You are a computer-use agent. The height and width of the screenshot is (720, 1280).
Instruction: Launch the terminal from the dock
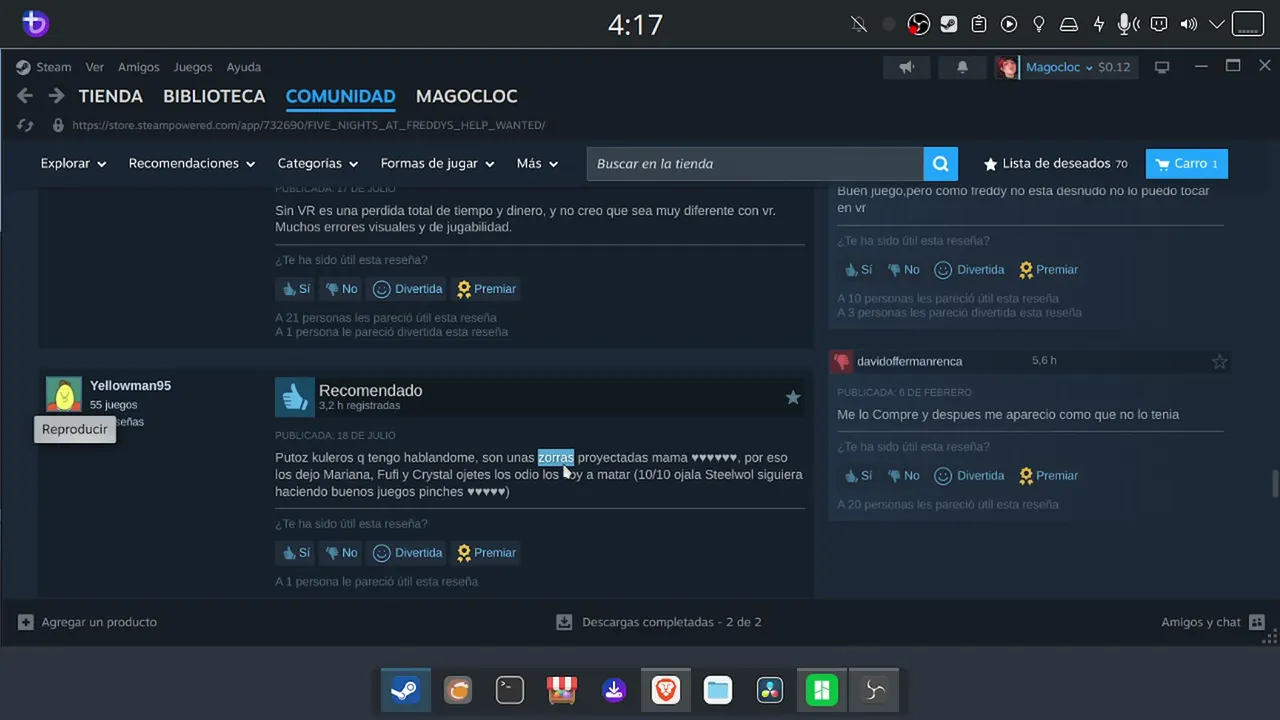(x=510, y=690)
